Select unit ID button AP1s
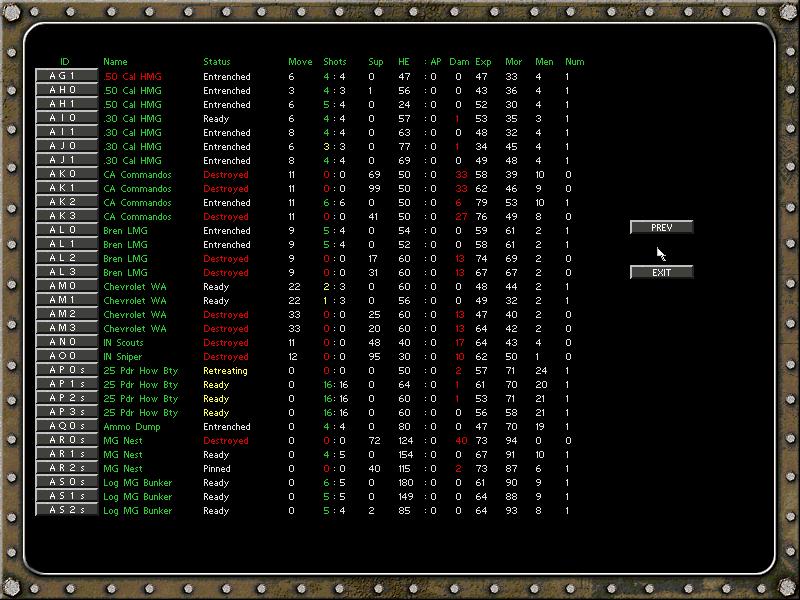Image resolution: width=800 pixels, height=600 pixels. point(67,385)
